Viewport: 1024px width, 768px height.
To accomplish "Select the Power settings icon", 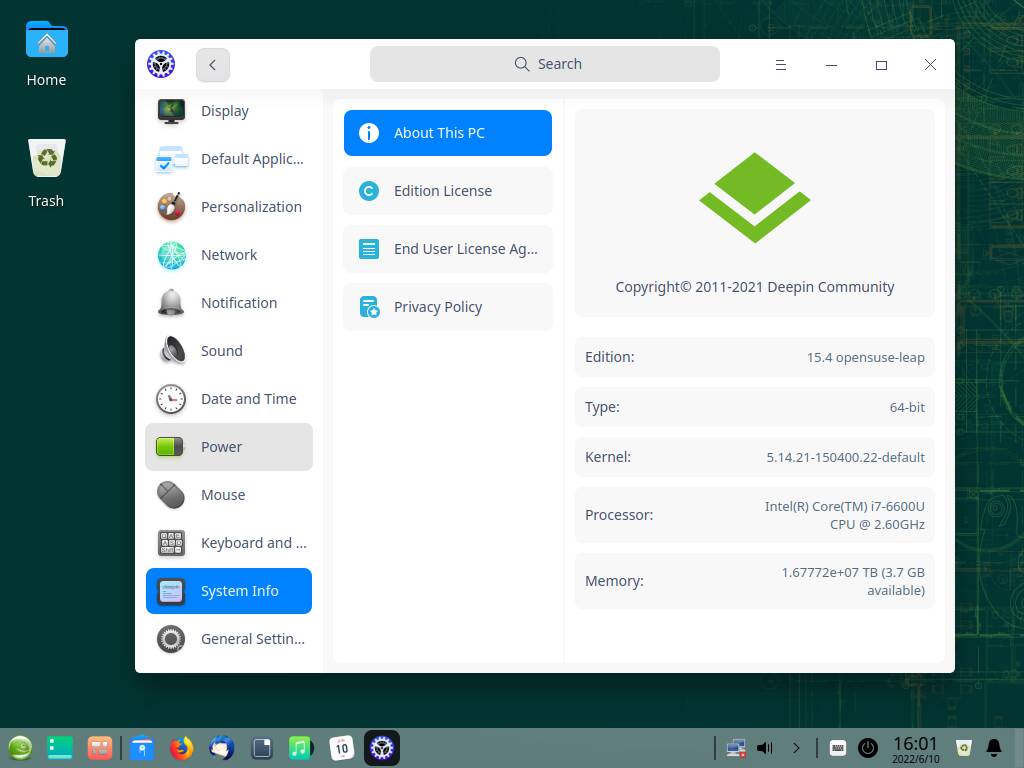I will click(x=171, y=447).
